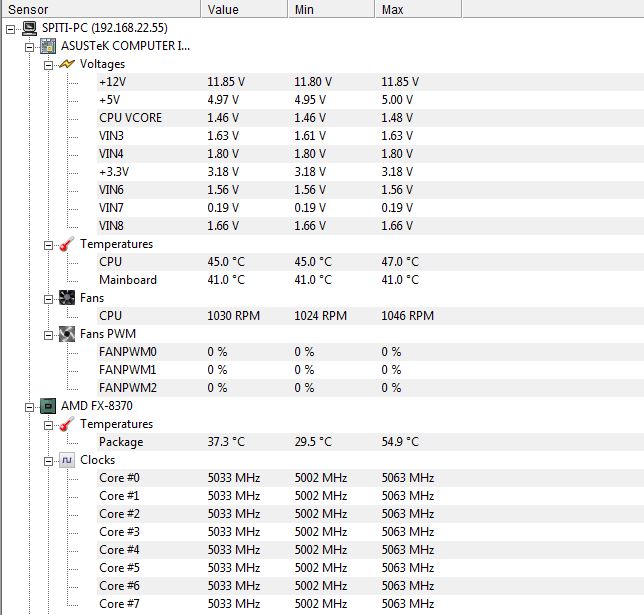Select the Fans PWM group label
This screenshot has height=615, width=644.
pyautogui.click(x=108, y=334)
